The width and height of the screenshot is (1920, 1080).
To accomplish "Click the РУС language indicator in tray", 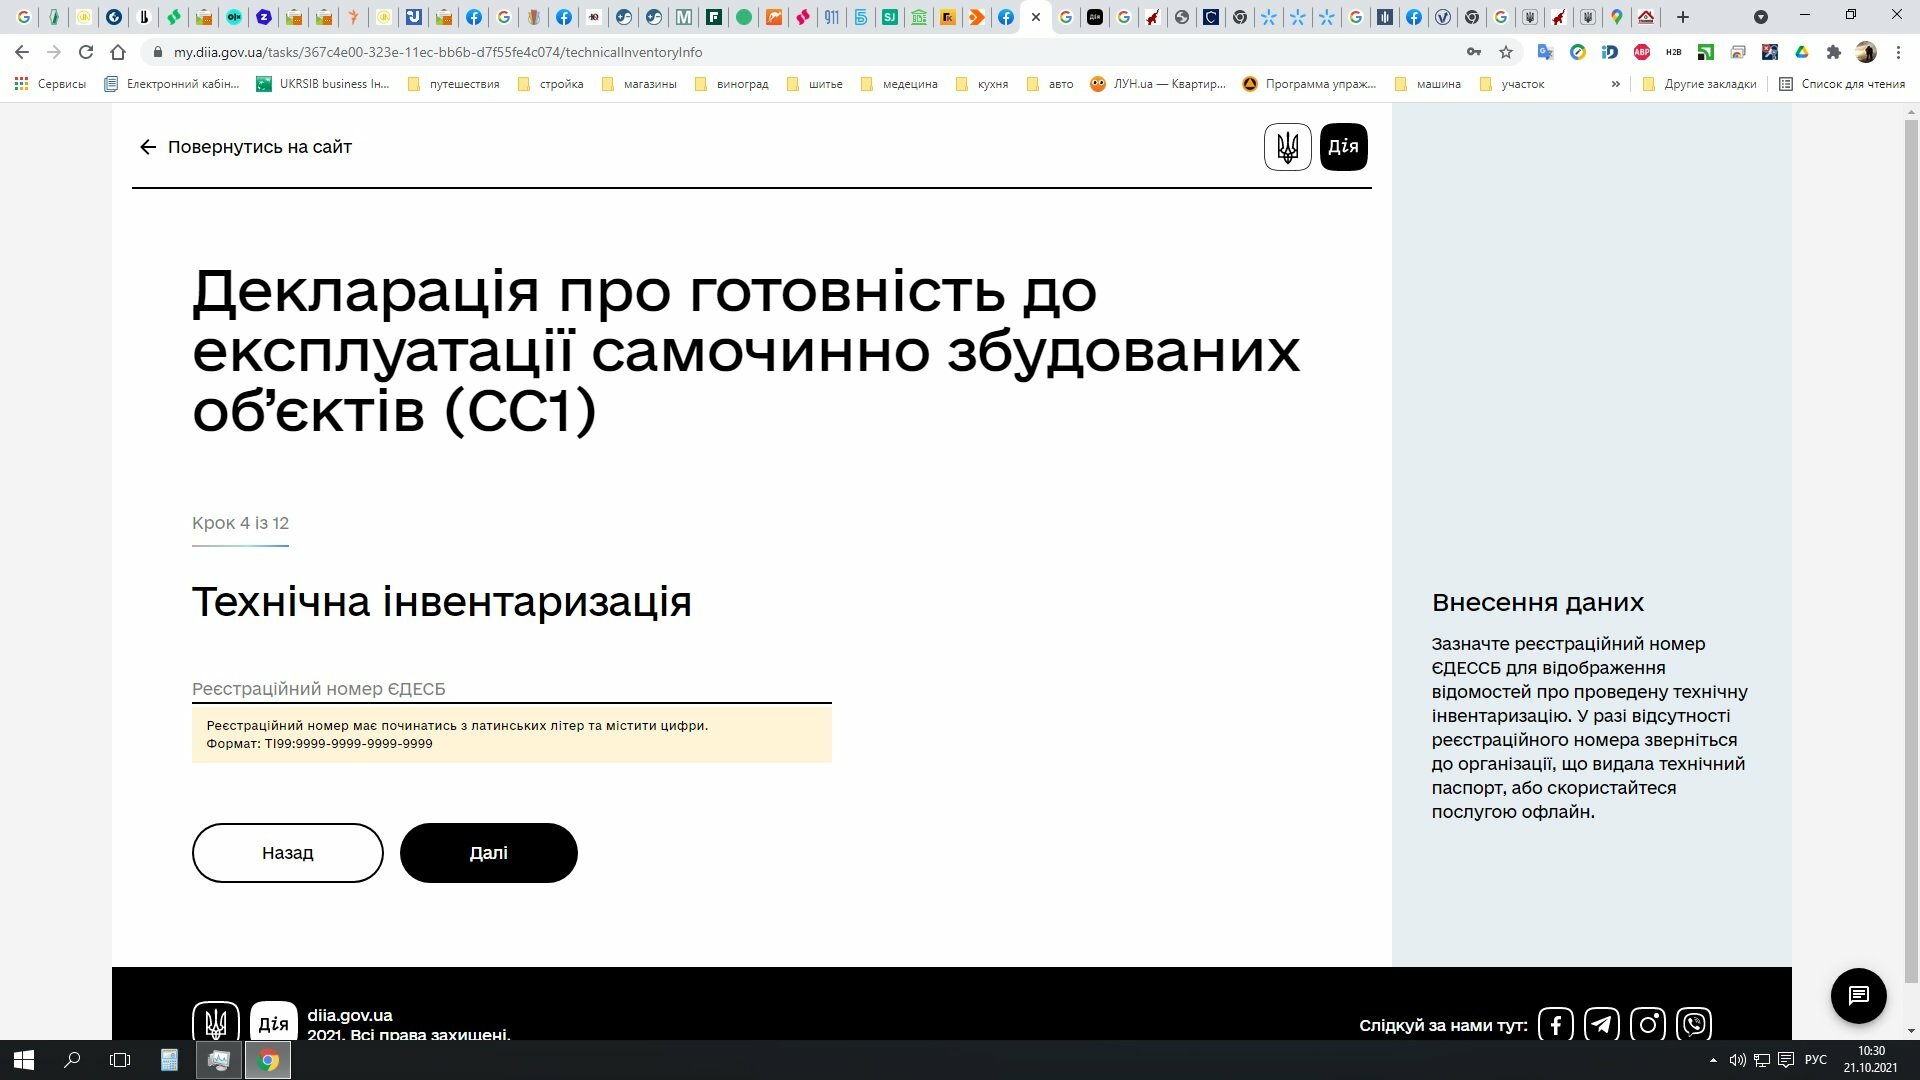I will tap(1816, 1060).
